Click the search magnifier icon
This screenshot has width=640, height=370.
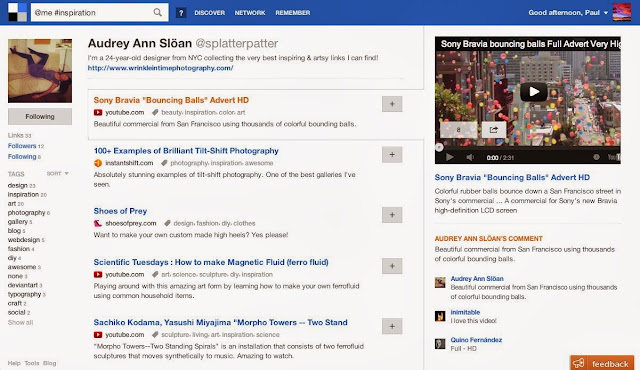pyautogui.click(x=158, y=13)
